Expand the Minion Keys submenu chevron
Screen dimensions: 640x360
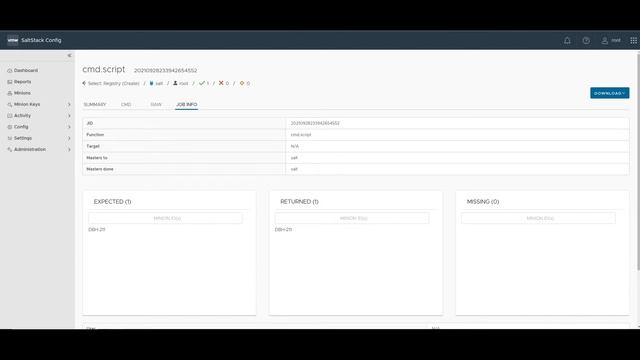coord(69,104)
